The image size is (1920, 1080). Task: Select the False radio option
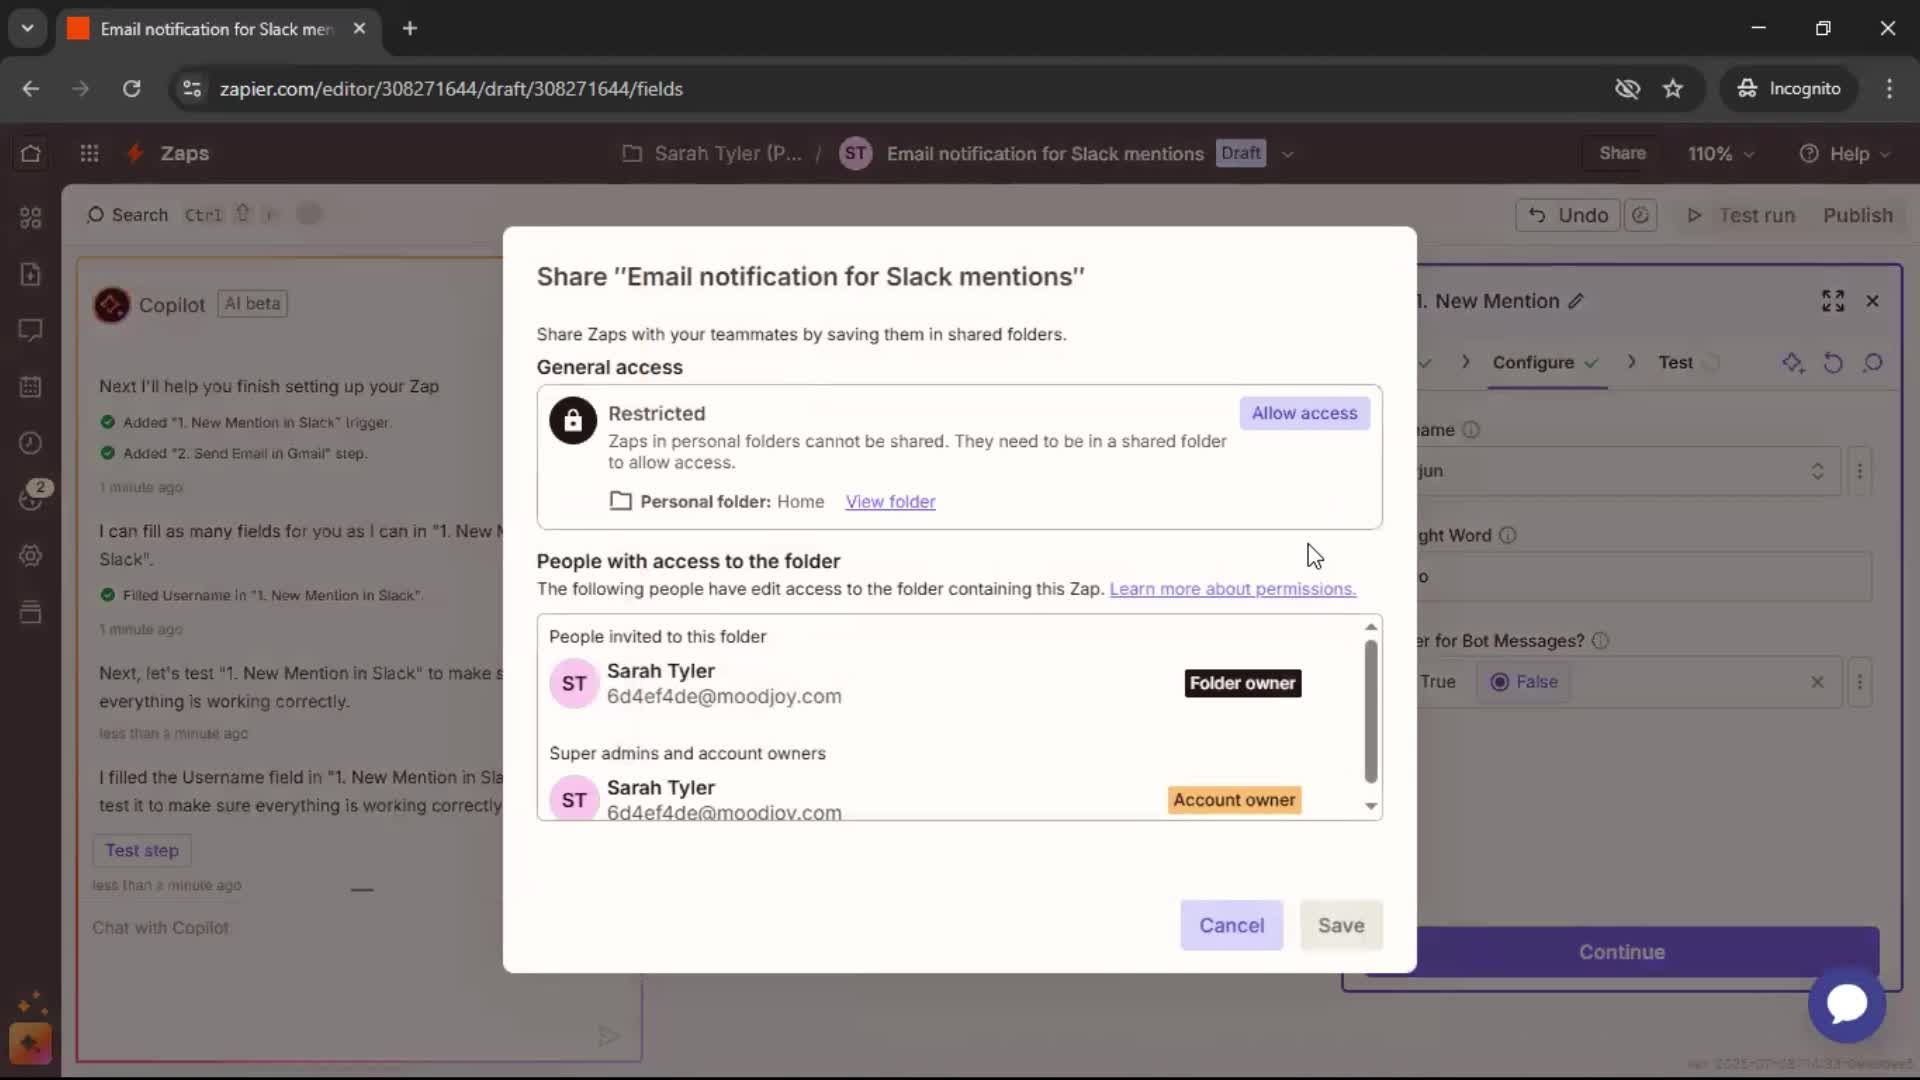tap(1524, 682)
